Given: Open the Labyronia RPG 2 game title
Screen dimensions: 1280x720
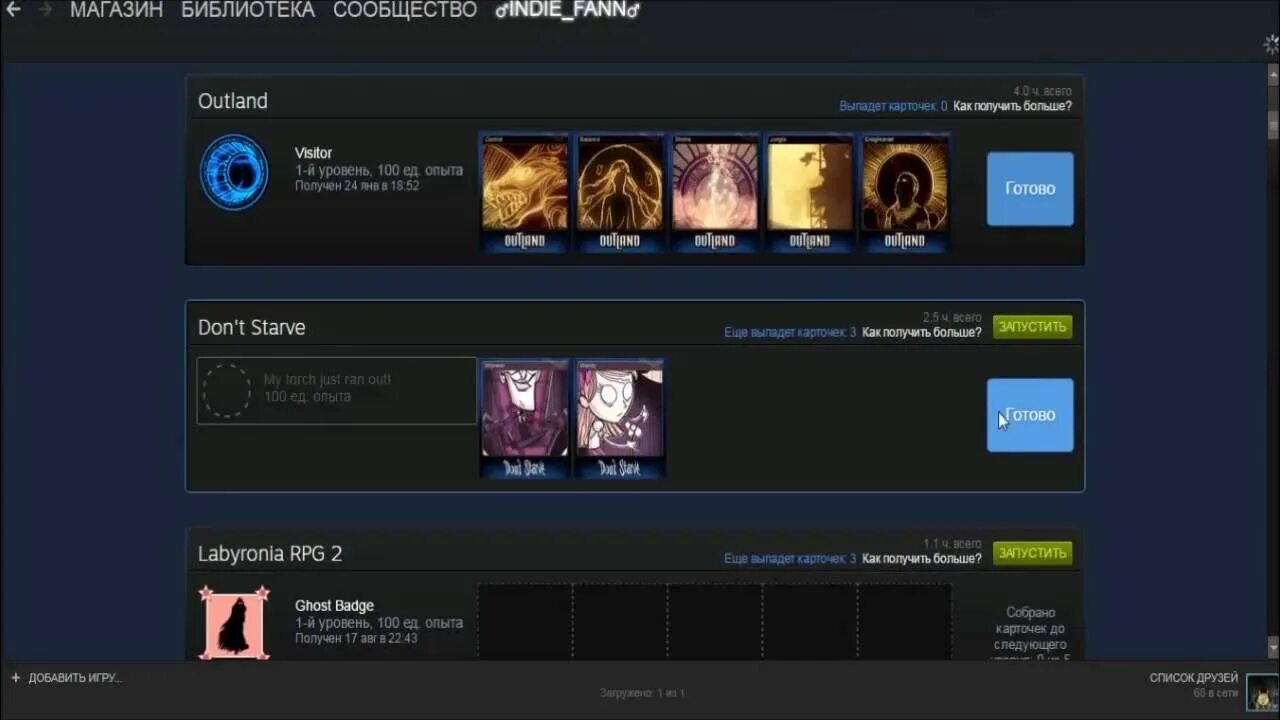Looking at the screenshot, I should point(270,554).
